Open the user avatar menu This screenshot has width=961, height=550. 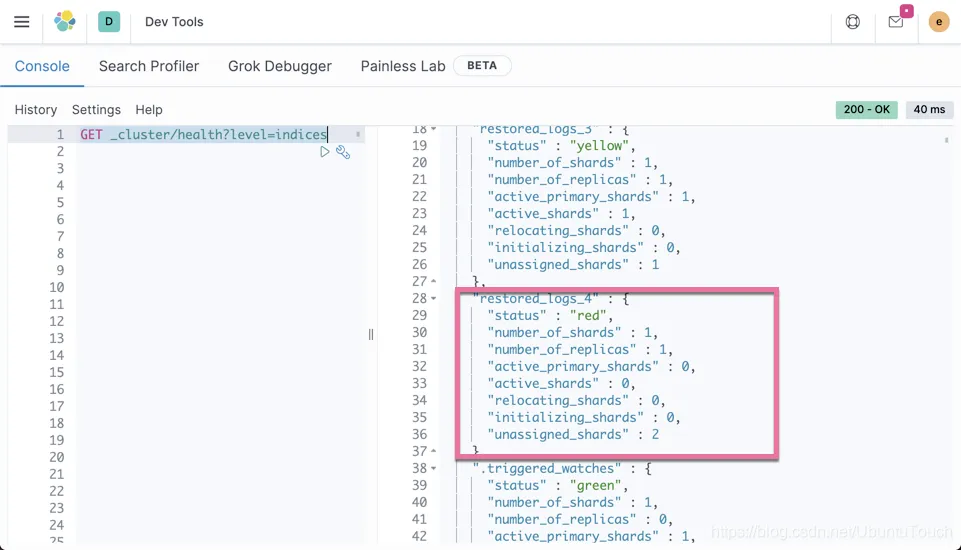click(x=938, y=22)
